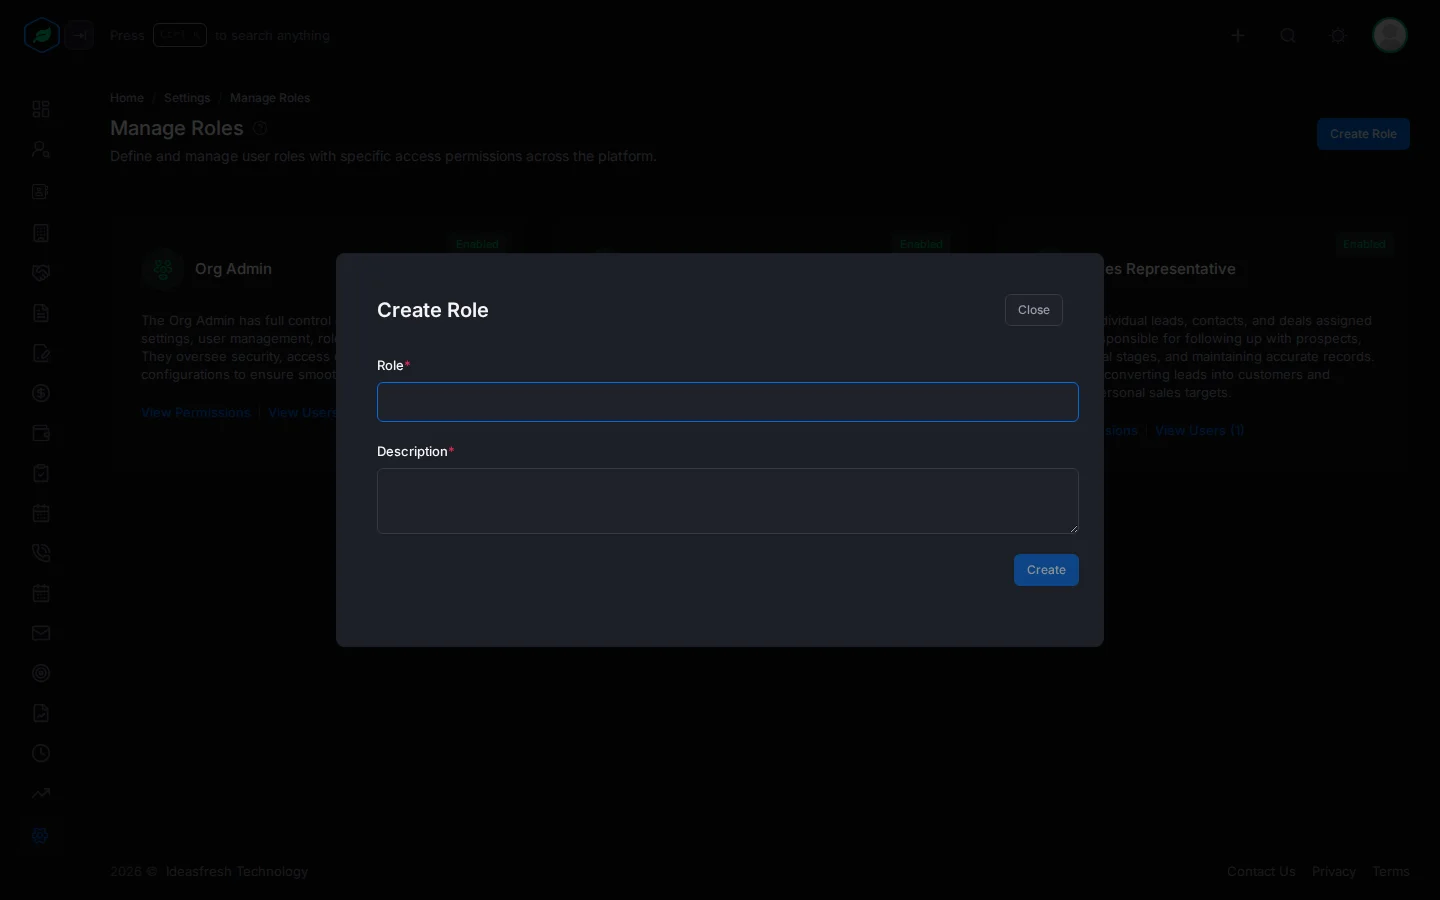Viewport: 1440px width, 900px height.
Task: Open the settings gear icon in sidebar
Action: point(41,835)
